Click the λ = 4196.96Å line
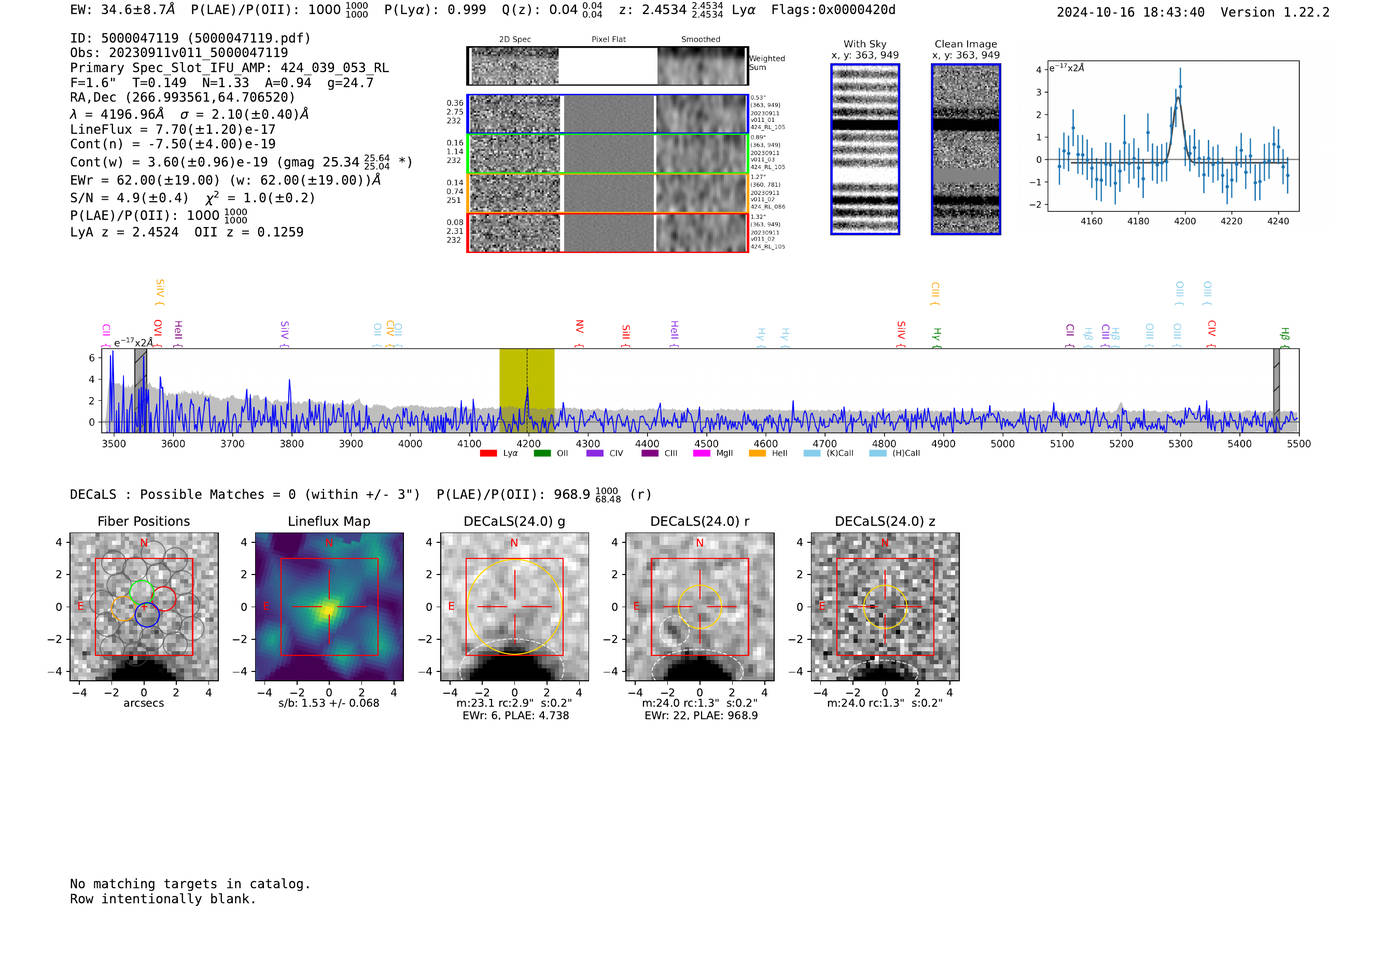Screen dimensions: 1400x953 coord(189,114)
